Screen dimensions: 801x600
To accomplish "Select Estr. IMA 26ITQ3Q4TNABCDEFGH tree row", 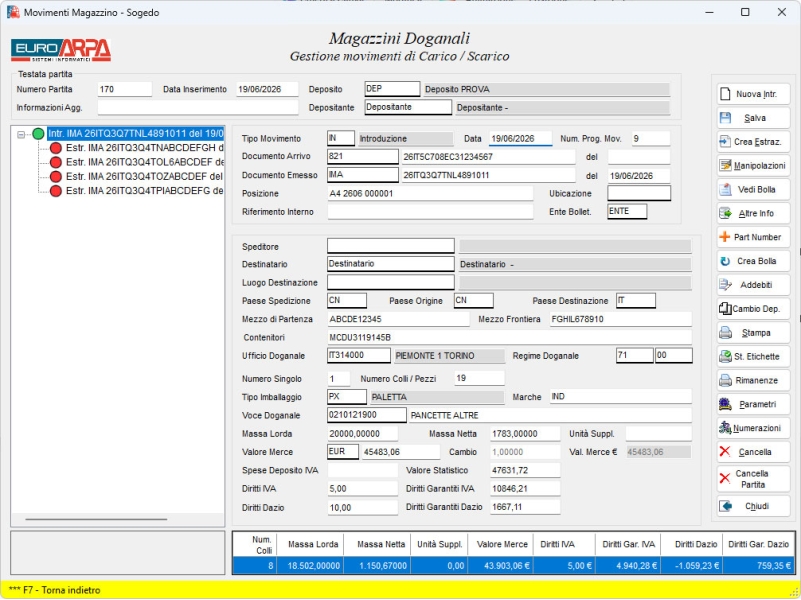I will 145,148.
